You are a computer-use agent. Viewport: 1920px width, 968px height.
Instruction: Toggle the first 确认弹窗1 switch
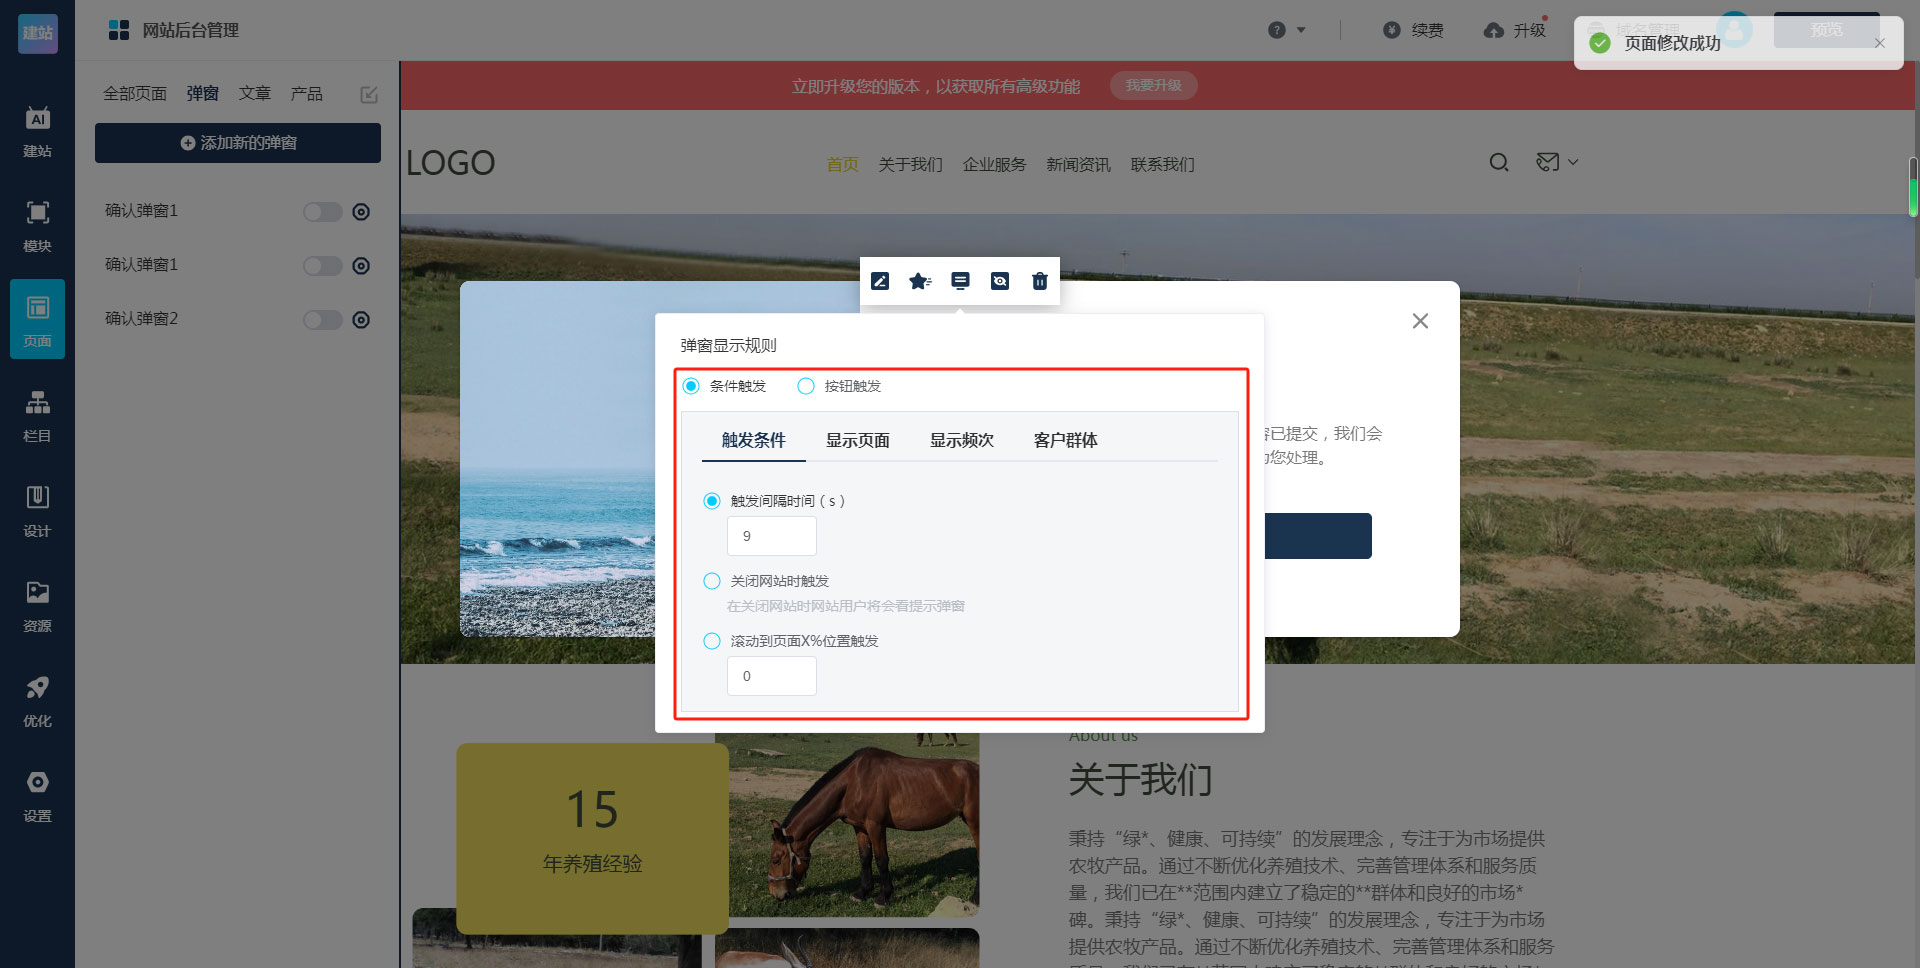(323, 212)
